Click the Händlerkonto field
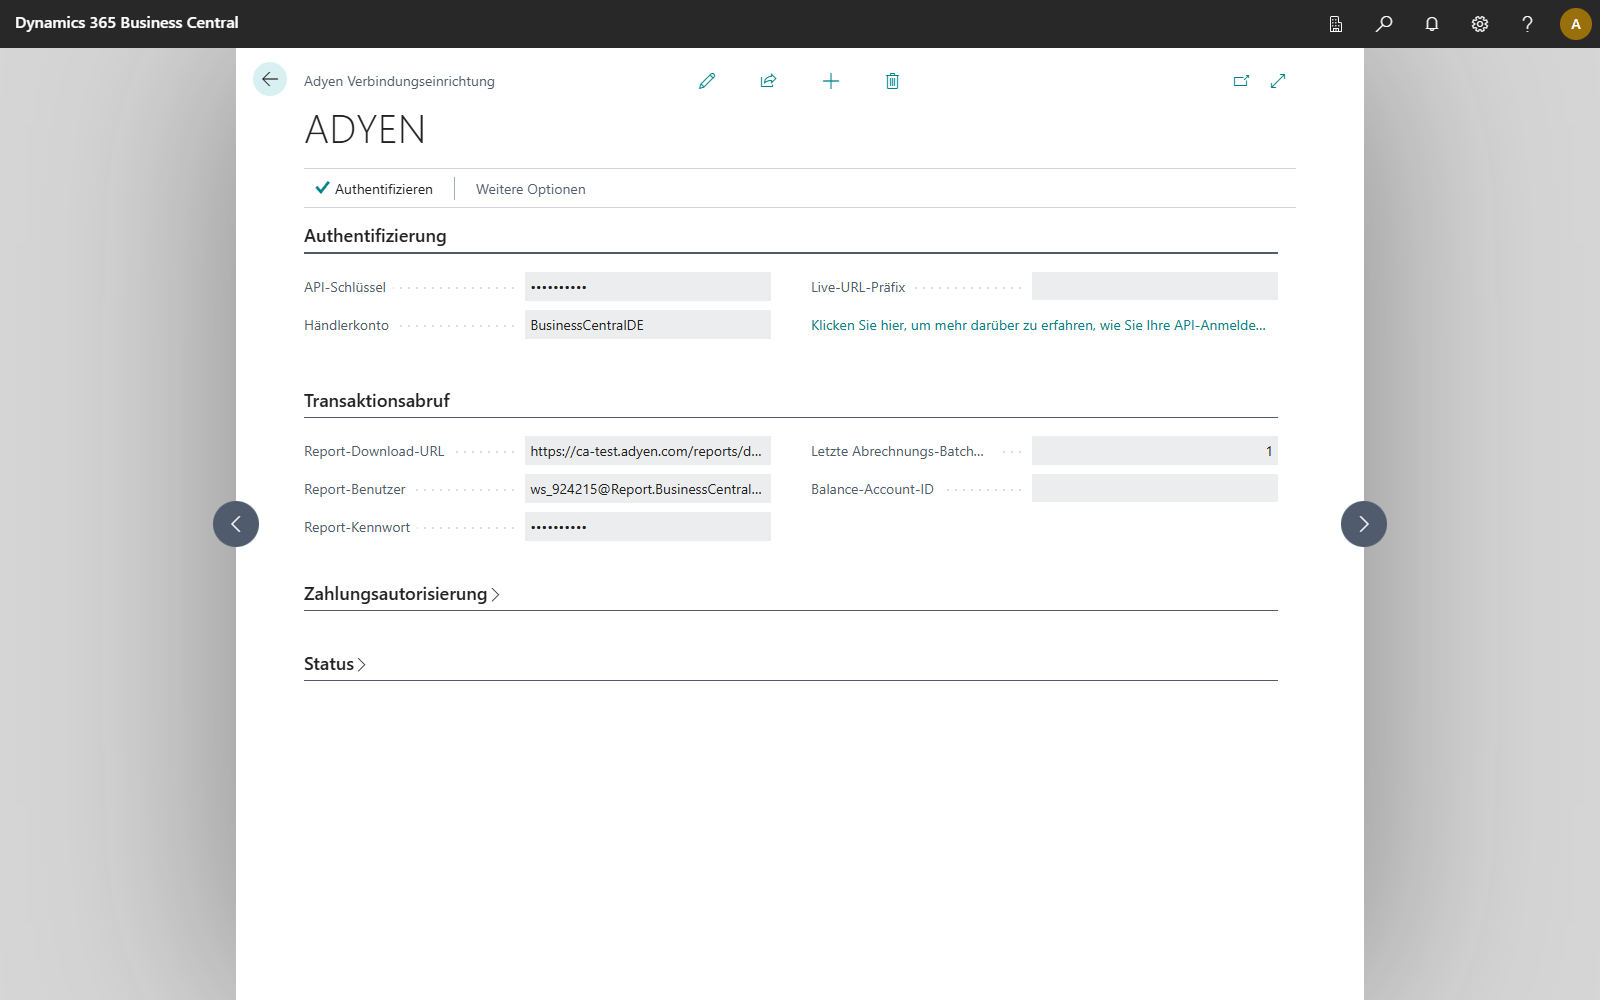The width and height of the screenshot is (1600, 1000). (x=648, y=325)
